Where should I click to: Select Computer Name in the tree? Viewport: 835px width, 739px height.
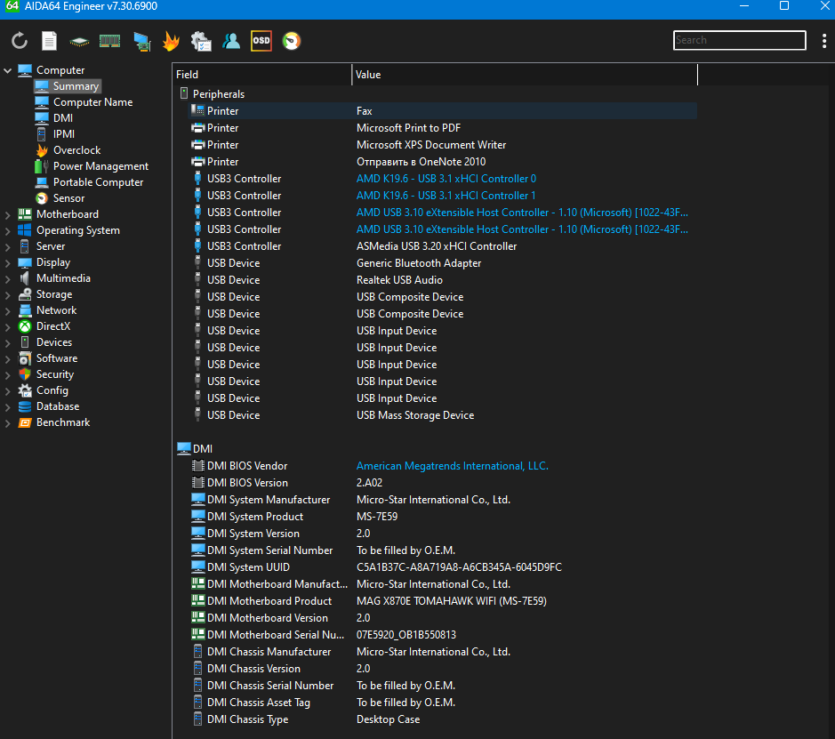(x=93, y=102)
